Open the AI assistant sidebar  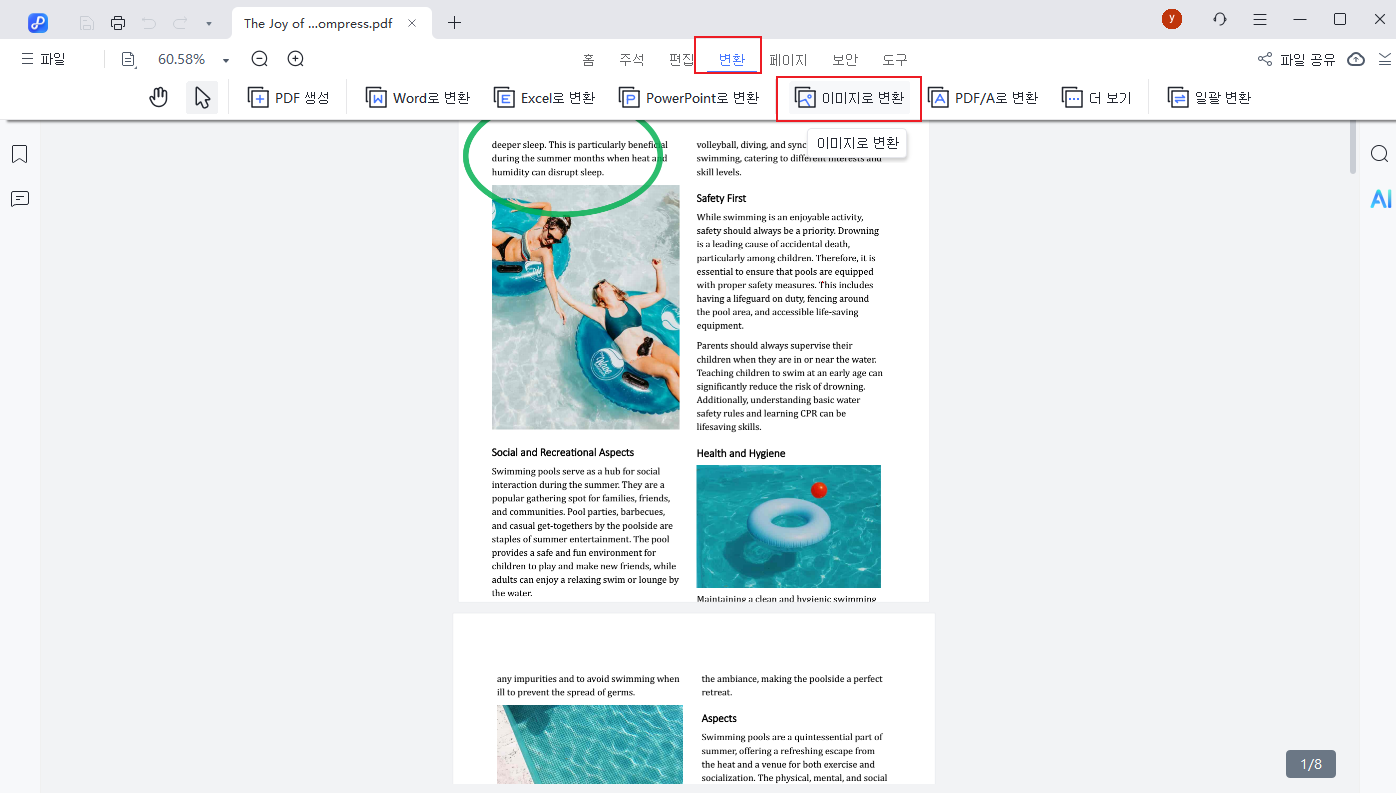pyautogui.click(x=1380, y=199)
